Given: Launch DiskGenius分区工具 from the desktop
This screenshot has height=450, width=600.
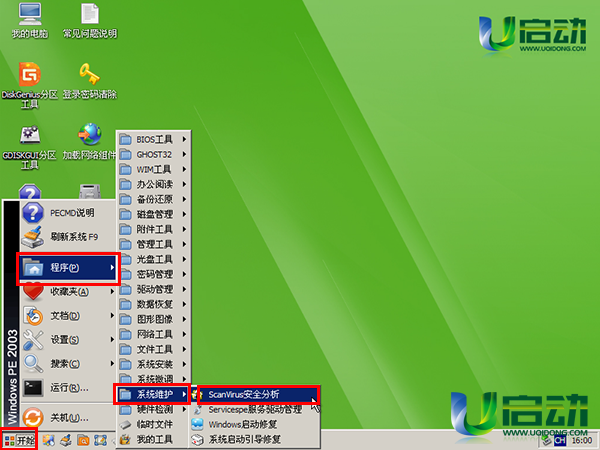Looking at the screenshot, I should coord(30,85).
